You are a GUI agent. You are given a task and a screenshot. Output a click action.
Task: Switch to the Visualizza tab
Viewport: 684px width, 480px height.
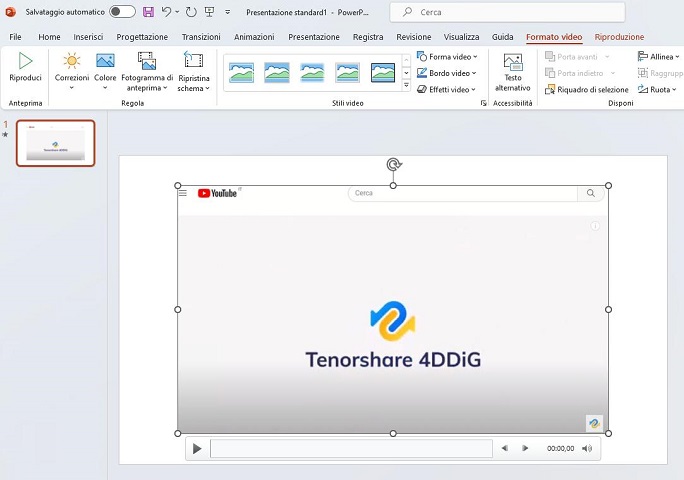pyautogui.click(x=462, y=37)
